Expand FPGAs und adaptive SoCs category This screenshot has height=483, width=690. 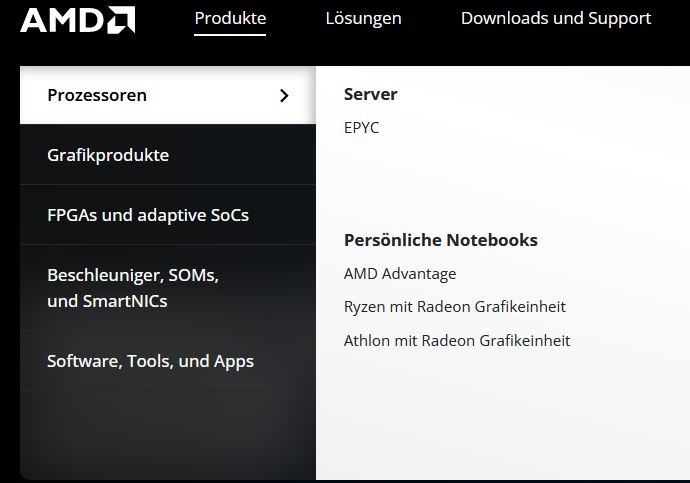[x=168, y=215]
